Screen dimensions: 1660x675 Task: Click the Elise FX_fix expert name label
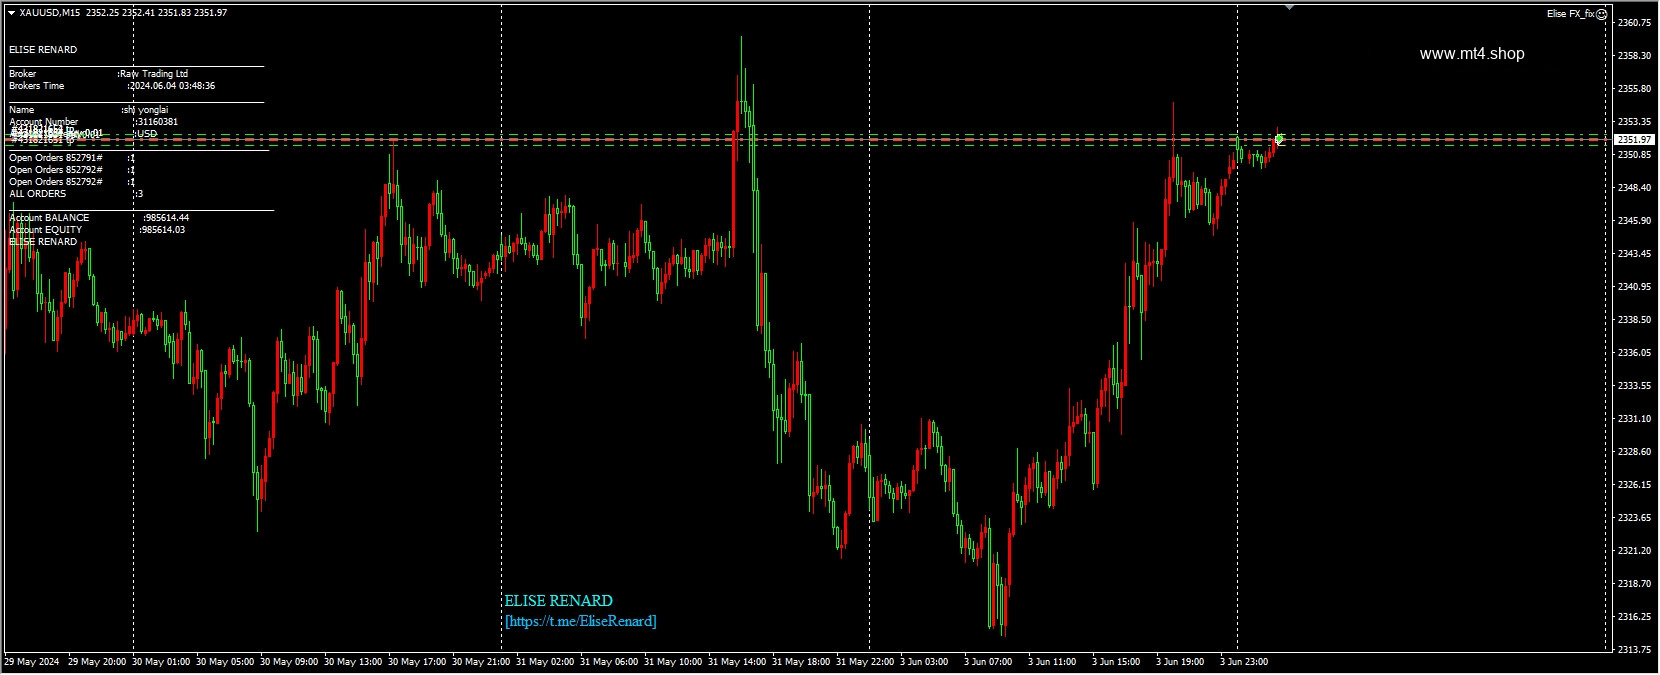coord(1570,14)
